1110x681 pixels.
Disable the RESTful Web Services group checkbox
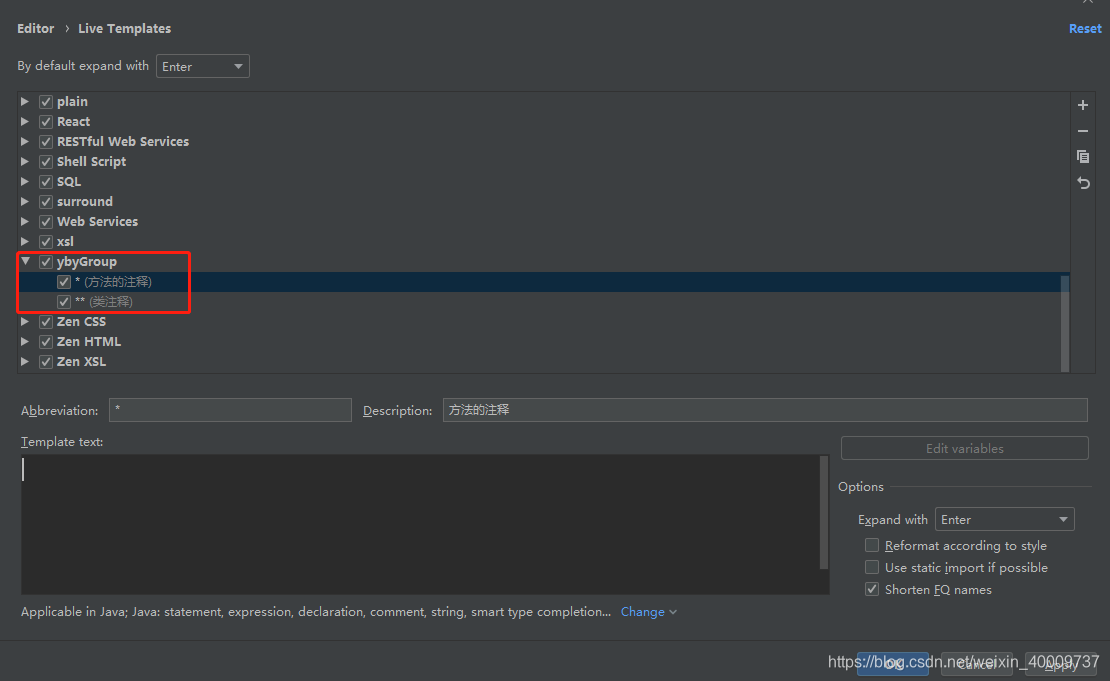pos(46,142)
